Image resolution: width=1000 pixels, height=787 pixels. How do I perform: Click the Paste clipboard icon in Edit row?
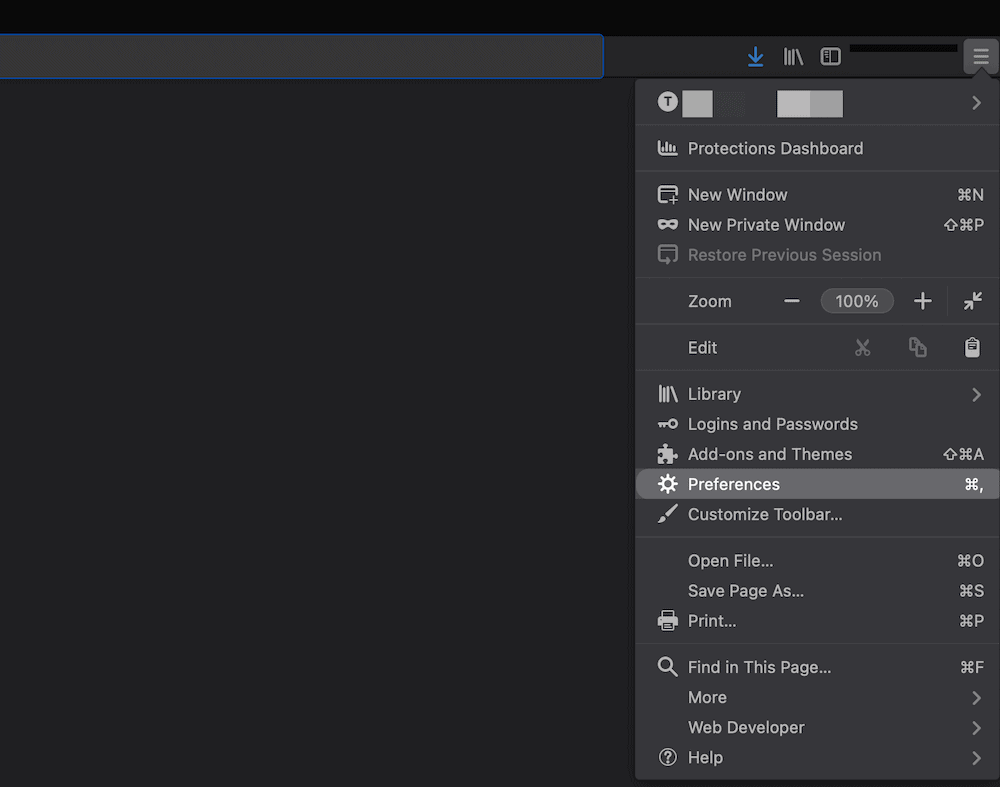(x=972, y=347)
